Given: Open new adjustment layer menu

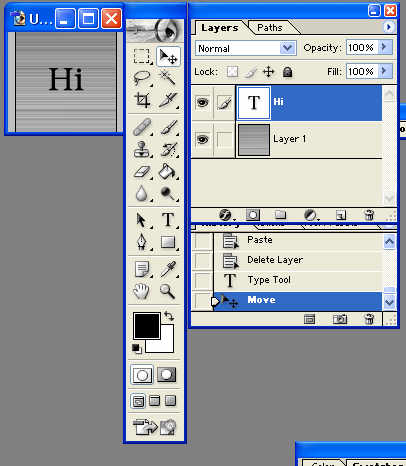Looking at the screenshot, I should click(x=311, y=215).
